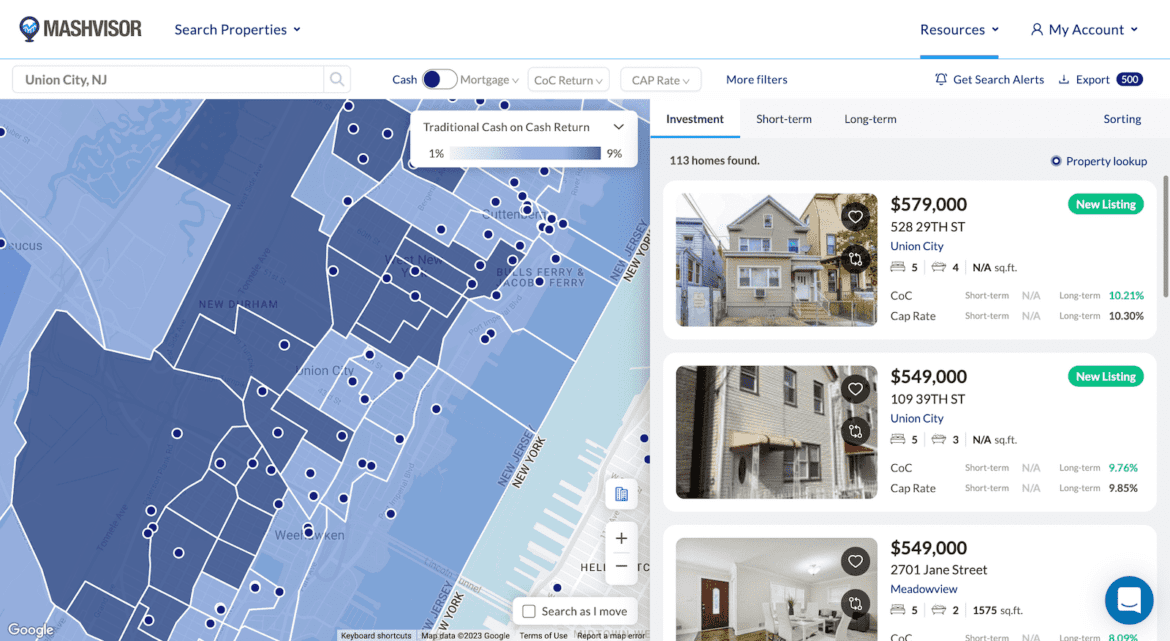Open the CAP Rate filter dropdown

660,79
